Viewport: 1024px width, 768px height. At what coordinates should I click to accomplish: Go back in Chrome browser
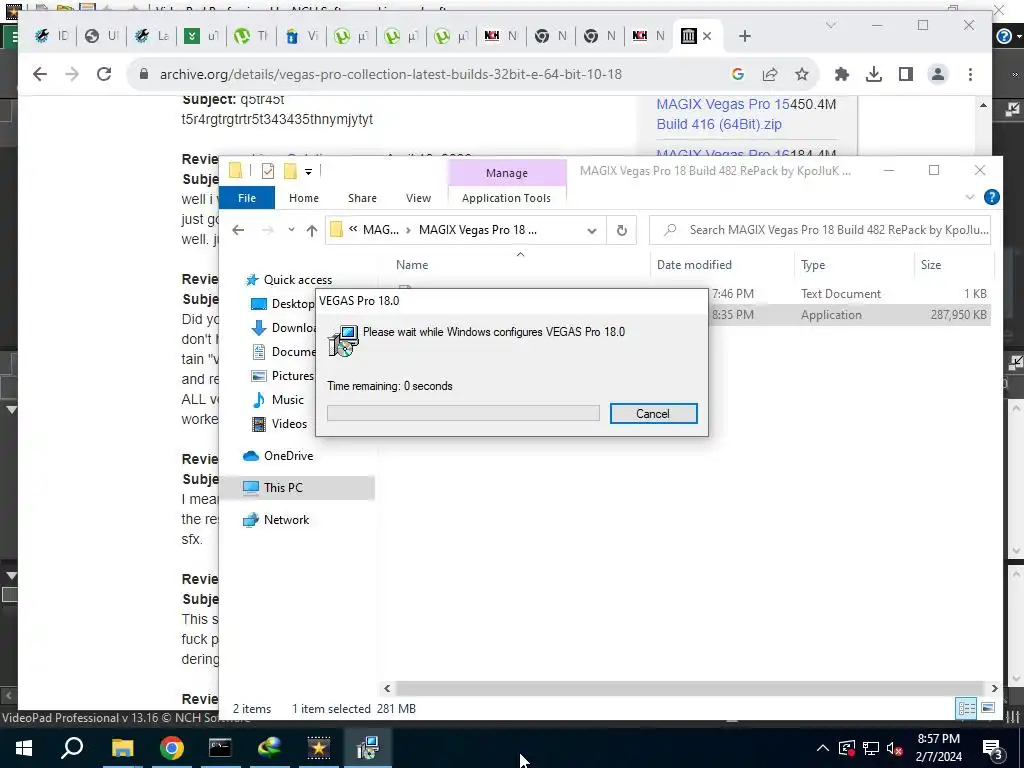coord(40,74)
